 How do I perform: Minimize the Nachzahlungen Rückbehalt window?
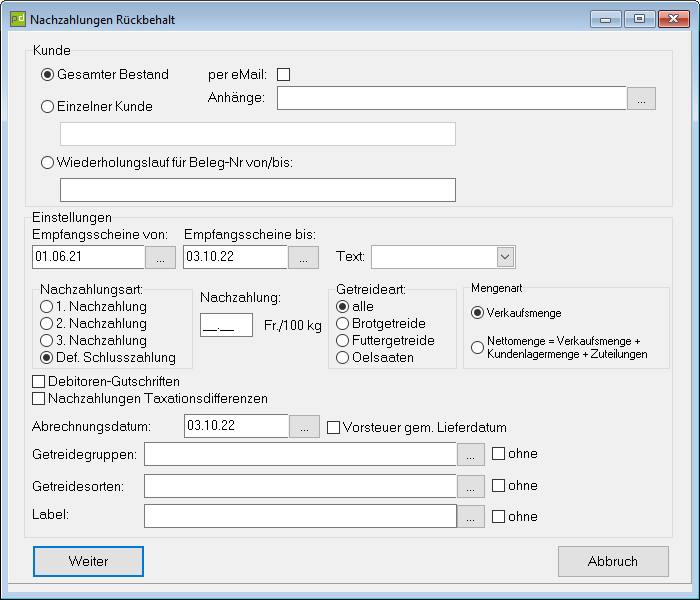click(605, 19)
